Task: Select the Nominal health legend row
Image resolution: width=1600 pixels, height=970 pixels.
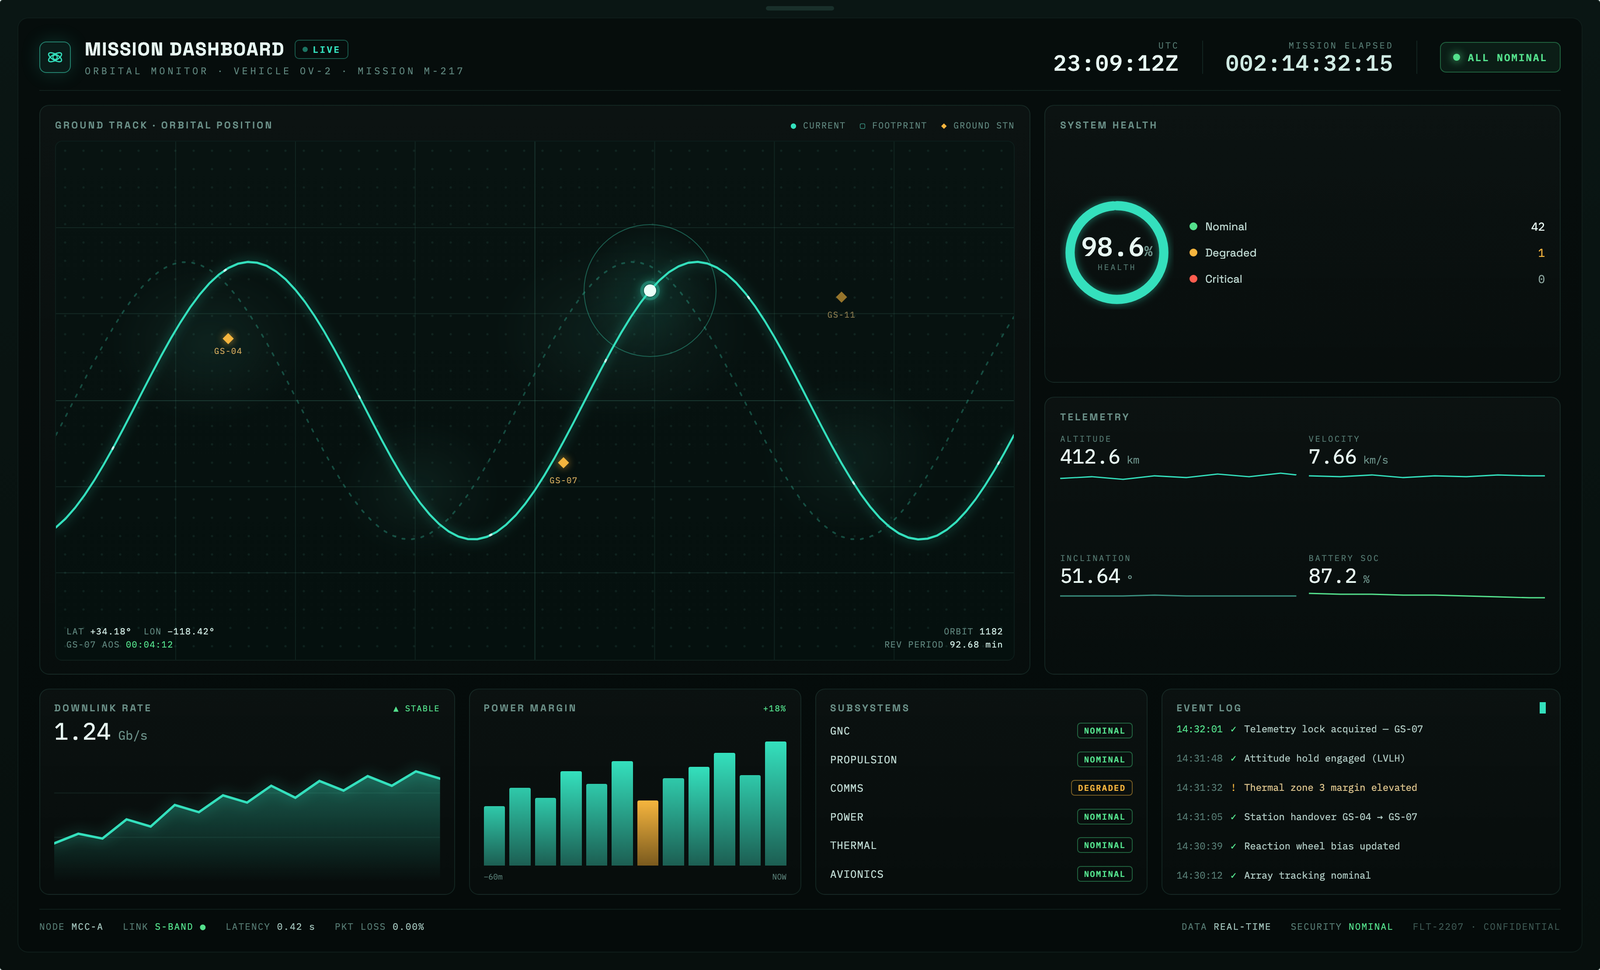Action: (1367, 227)
